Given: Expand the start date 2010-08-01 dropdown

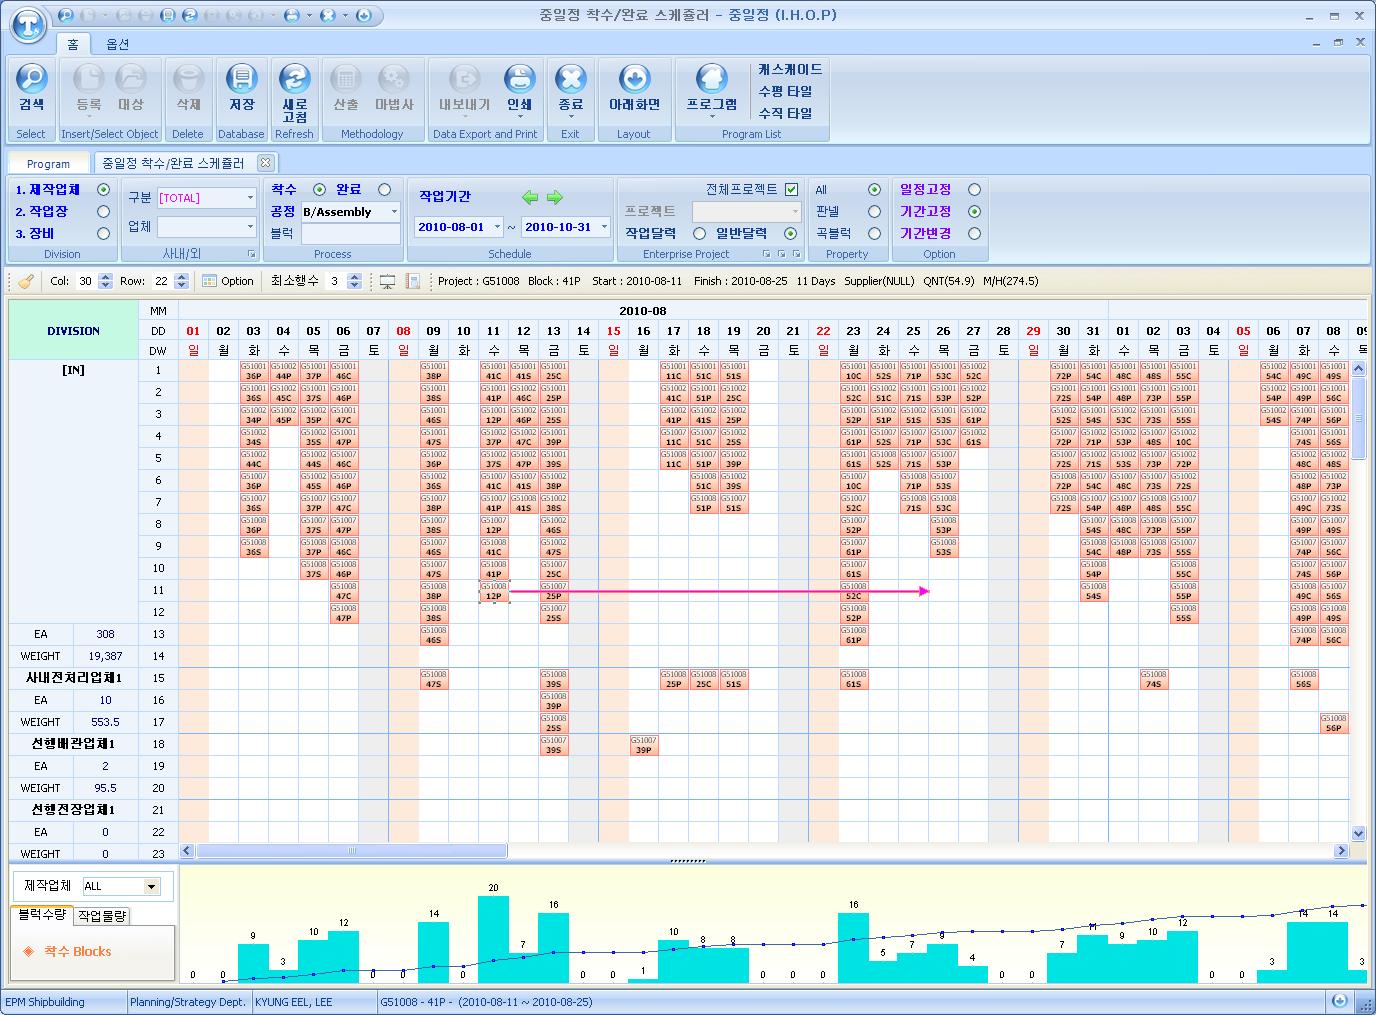Looking at the screenshot, I should click(496, 227).
